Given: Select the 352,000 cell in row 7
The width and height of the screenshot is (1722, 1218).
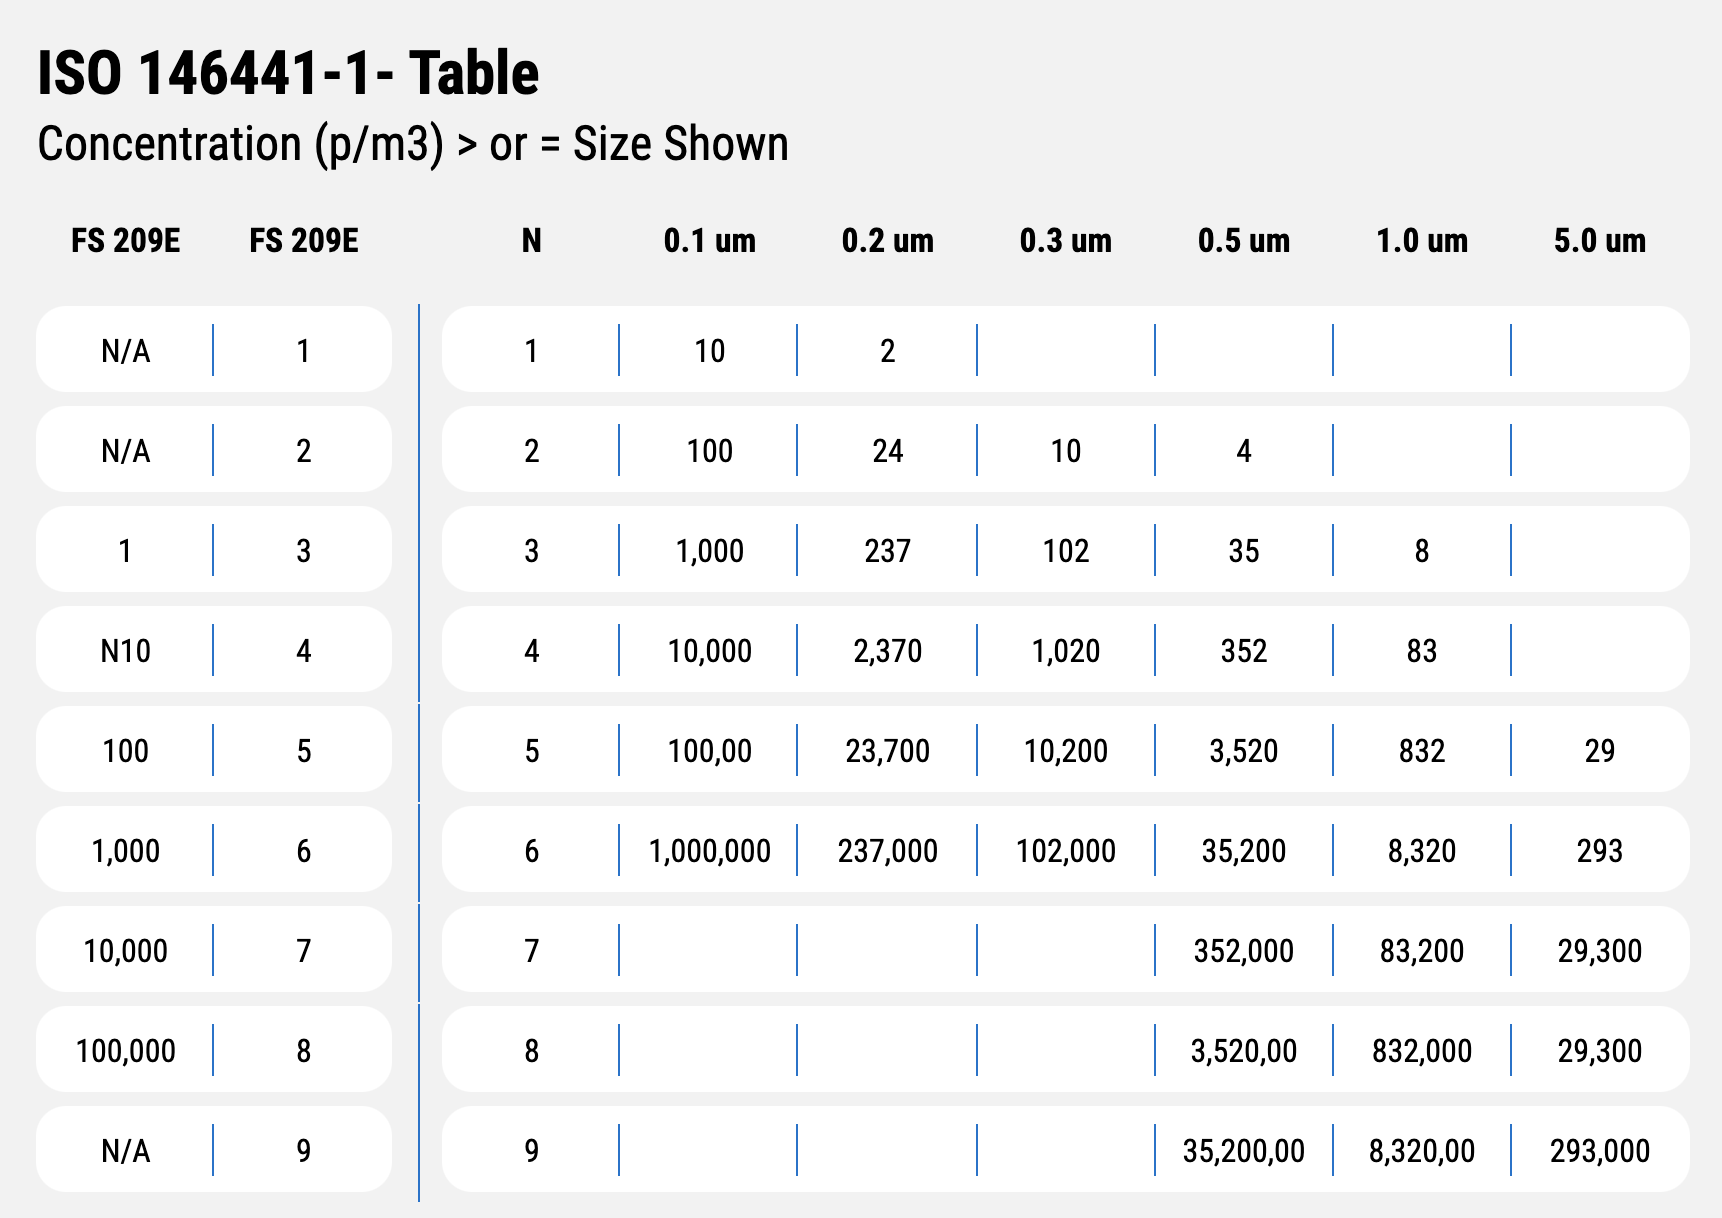Looking at the screenshot, I should click(1243, 951).
